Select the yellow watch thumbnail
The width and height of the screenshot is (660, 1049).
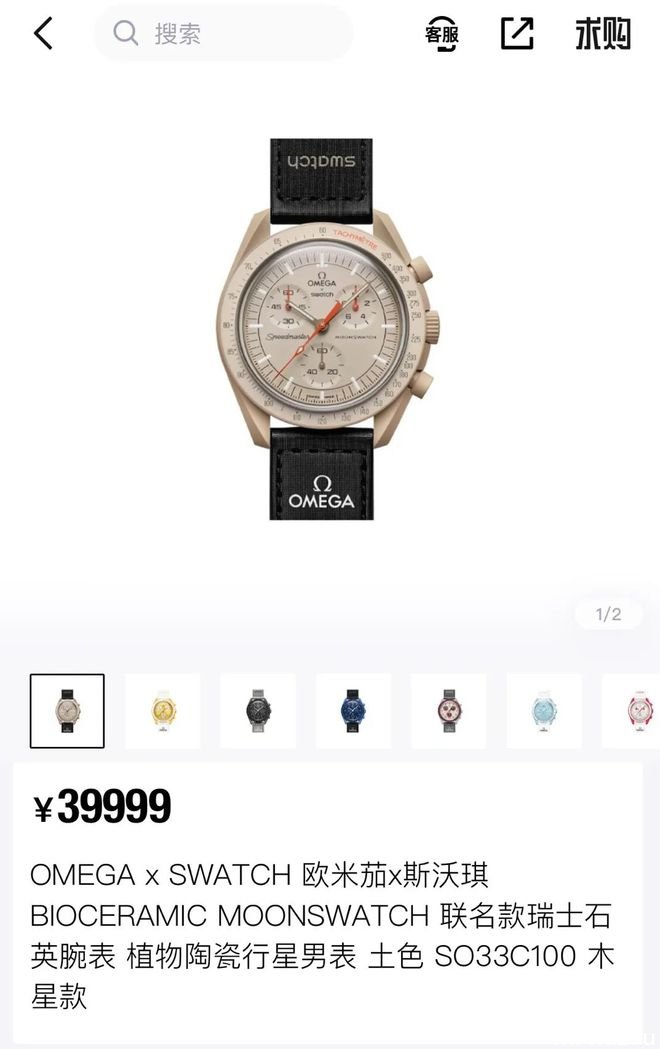coord(162,710)
